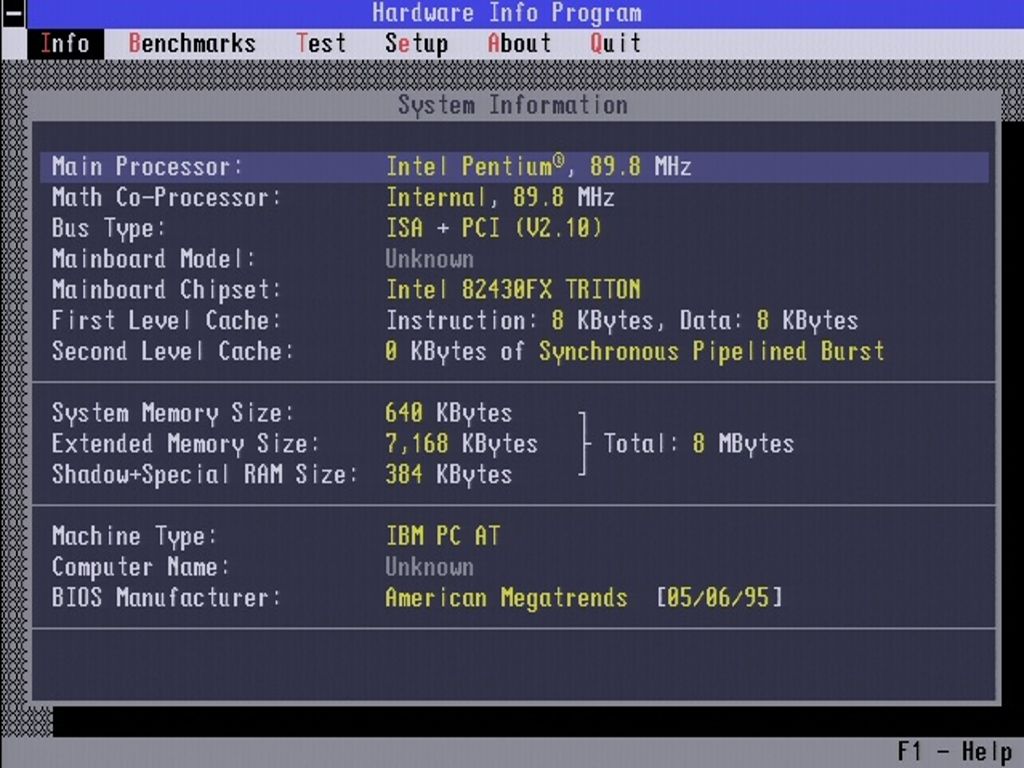Click the Unknown value beside Computer Name
Screen dimensions: 1024x768
[430, 567]
